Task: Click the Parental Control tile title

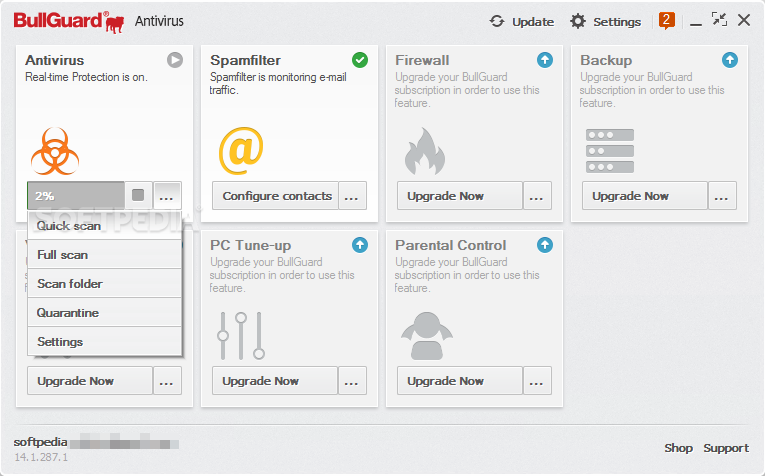Action: 451,245
